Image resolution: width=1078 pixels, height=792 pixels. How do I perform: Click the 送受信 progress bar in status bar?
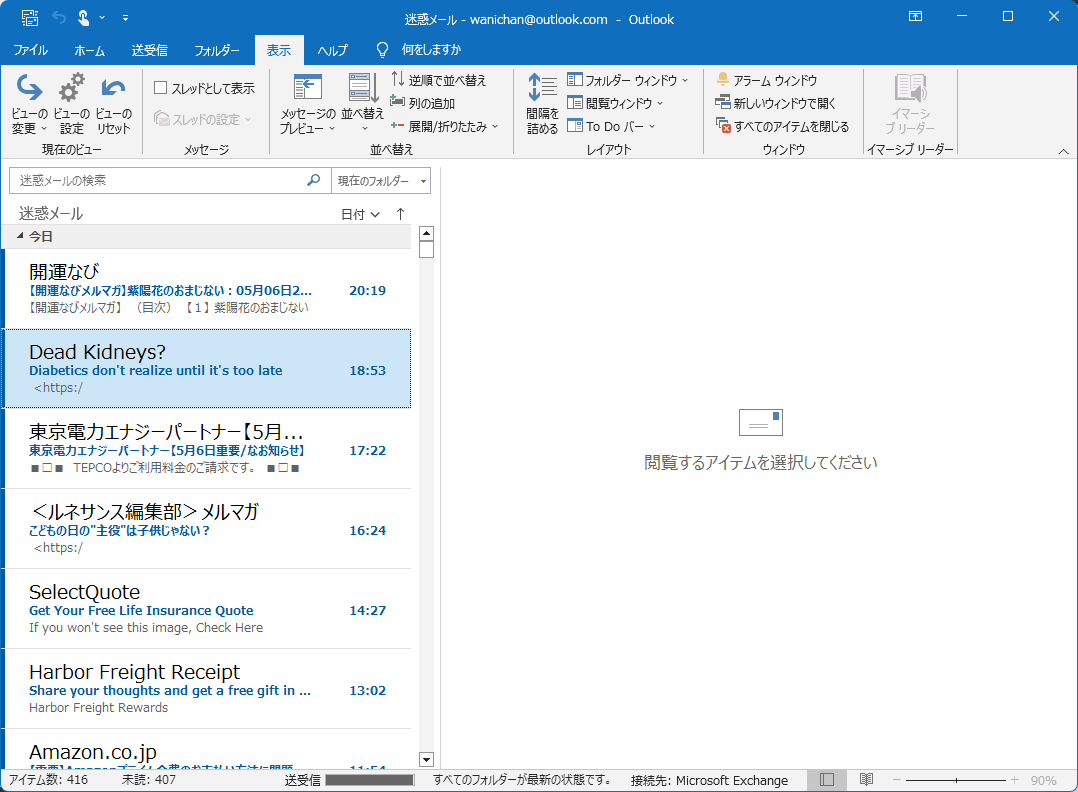click(x=370, y=780)
